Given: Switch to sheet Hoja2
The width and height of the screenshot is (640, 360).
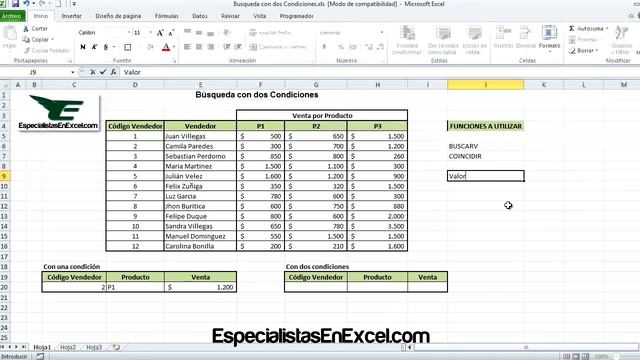Looking at the screenshot, I should pyautogui.click(x=68, y=347).
